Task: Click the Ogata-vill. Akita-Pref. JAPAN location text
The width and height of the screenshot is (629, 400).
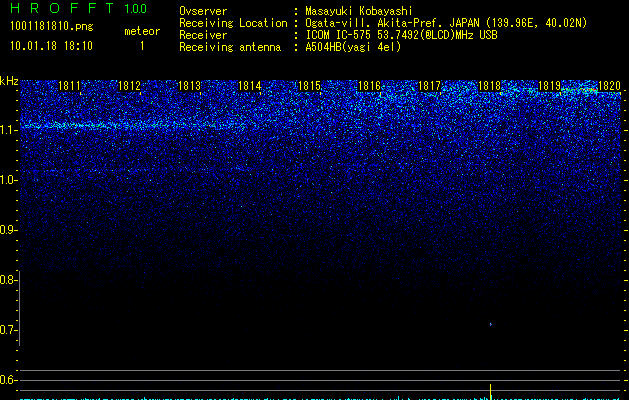Action: pos(446,23)
